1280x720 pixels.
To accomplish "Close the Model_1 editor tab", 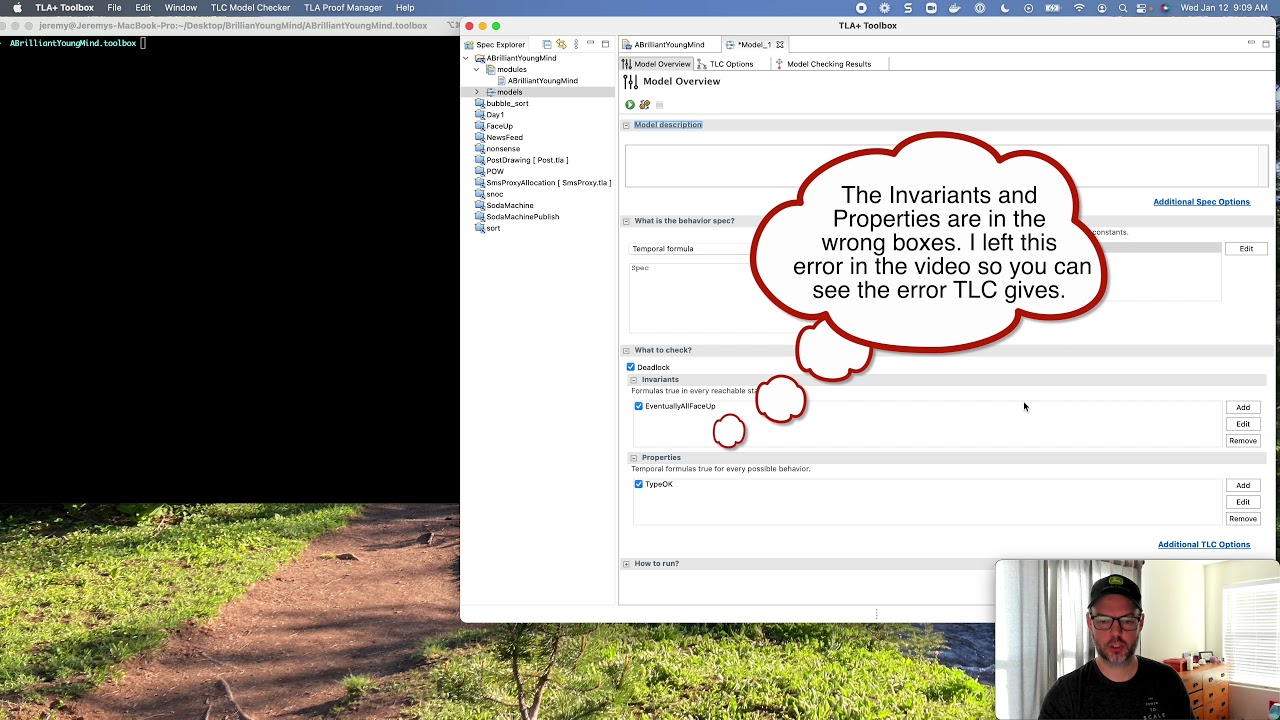I will tap(780, 44).
